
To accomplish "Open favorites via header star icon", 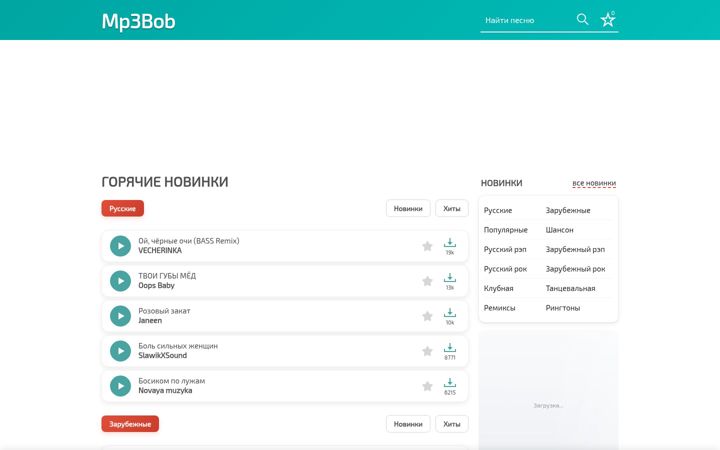I will [x=608, y=19].
